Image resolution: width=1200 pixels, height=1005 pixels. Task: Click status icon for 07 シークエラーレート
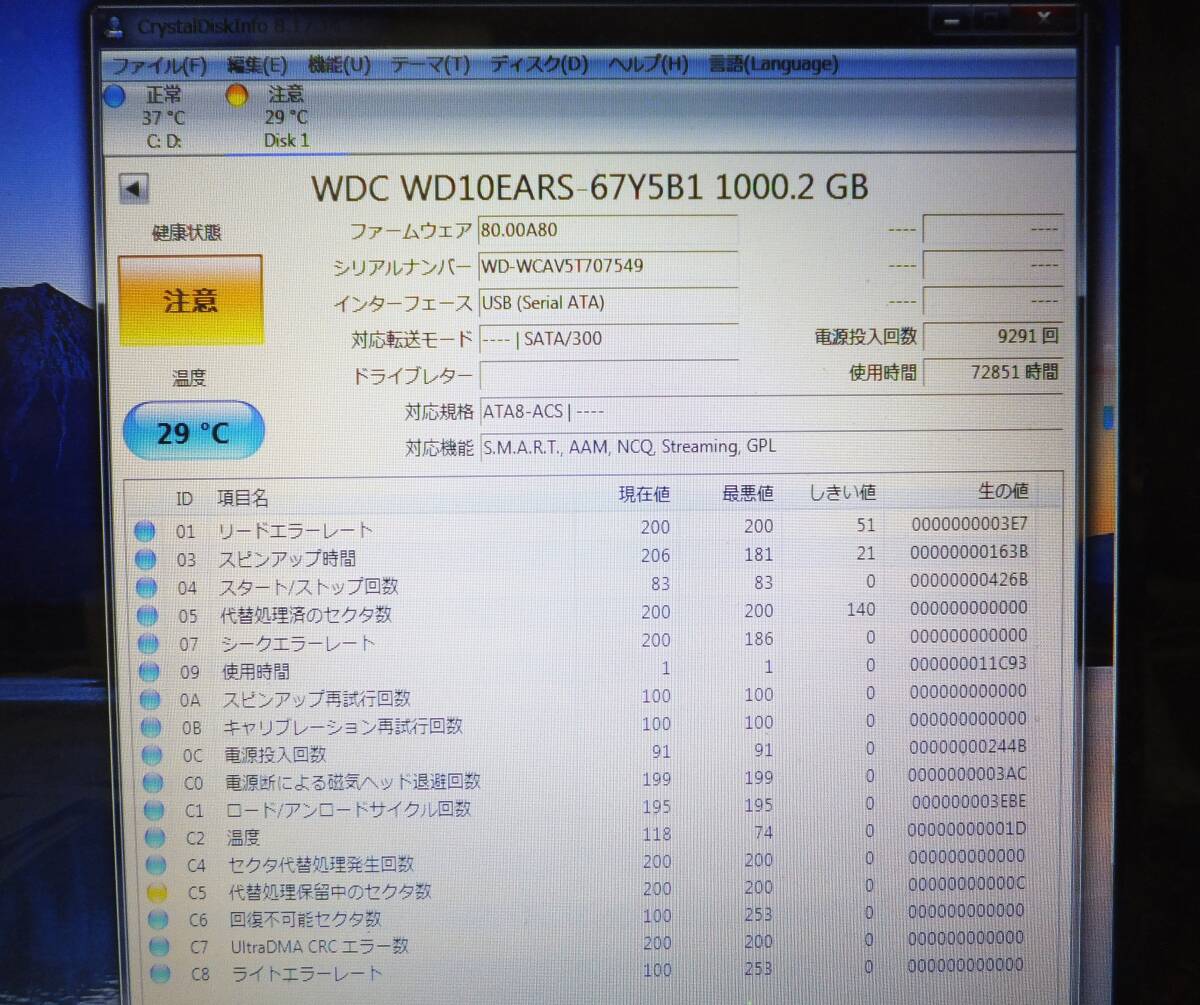pyautogui.click(x=148, y=643)
